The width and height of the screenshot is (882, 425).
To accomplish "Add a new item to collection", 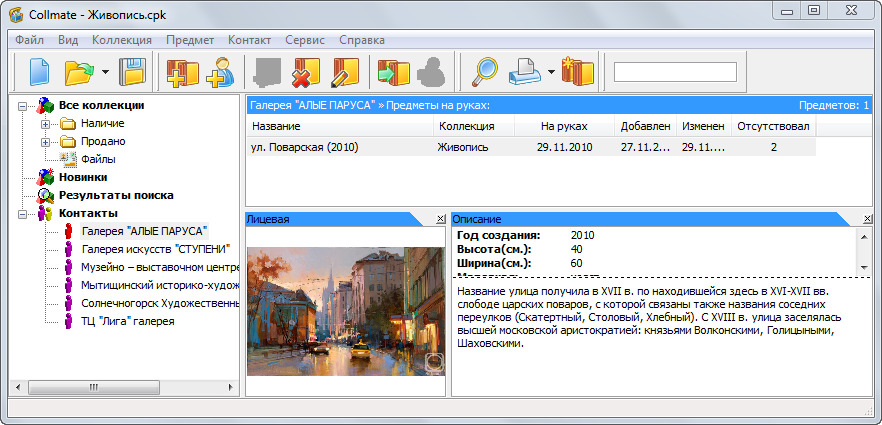I will [183, 72].
